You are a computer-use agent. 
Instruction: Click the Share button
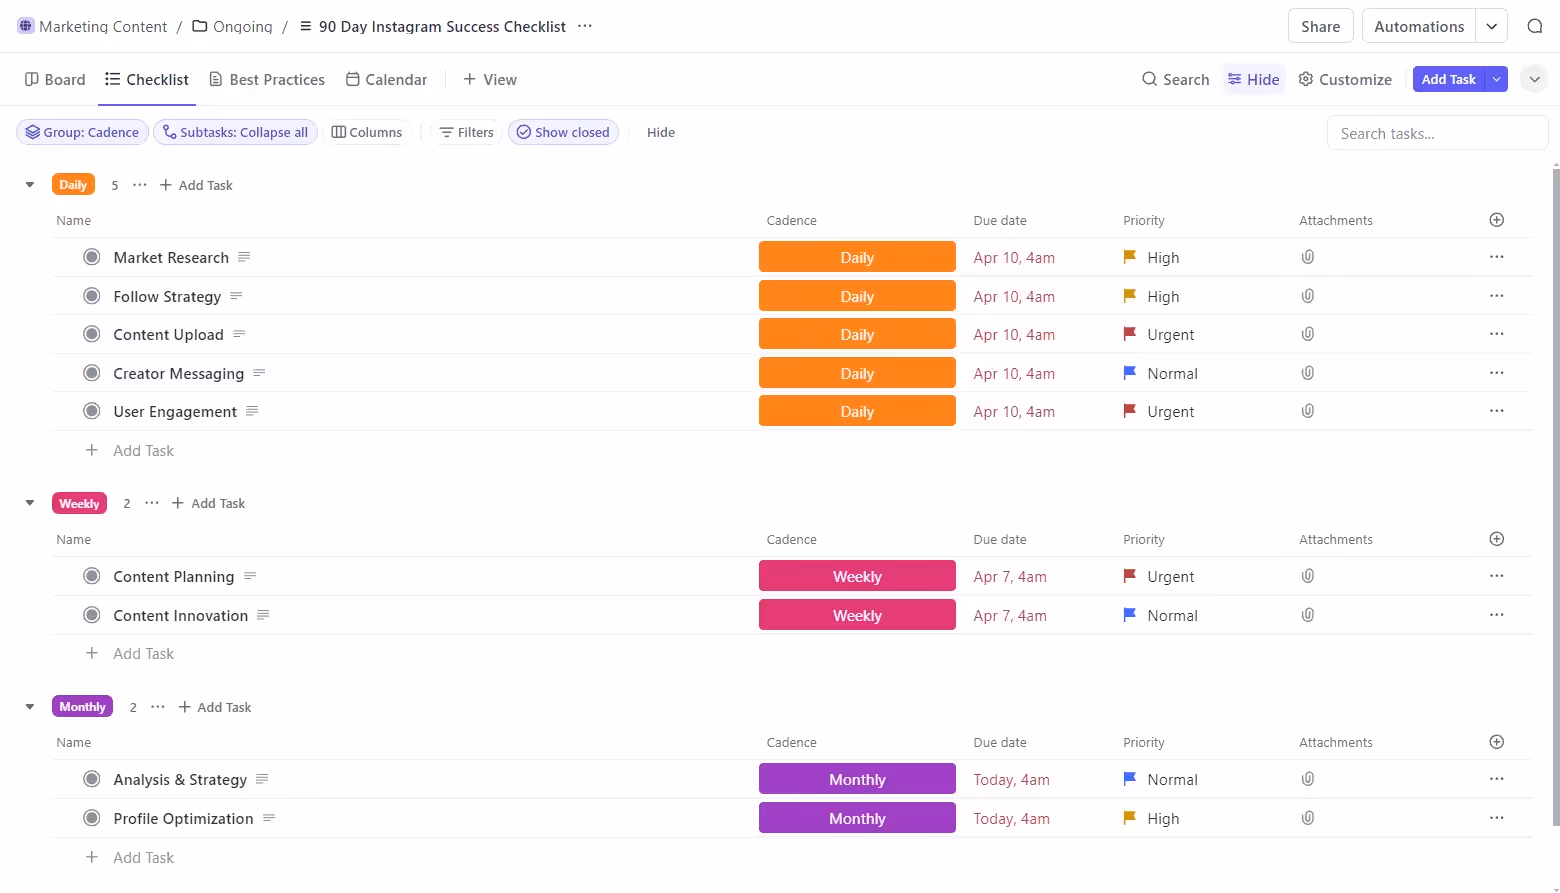[1320, 25]
